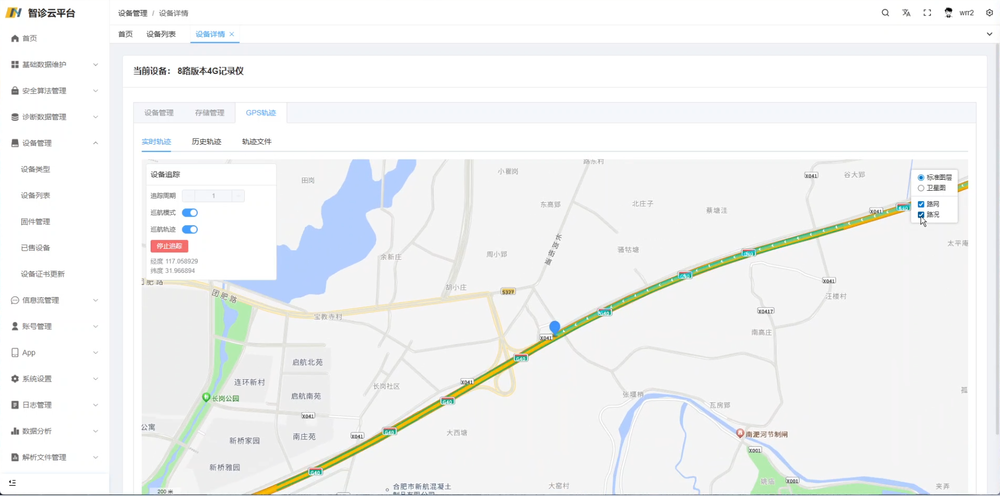Image resolution: width=1000 pixels, height=496 pixels.
Task: Click the 设备管理 device icon
Action: [x=15, y=143]
